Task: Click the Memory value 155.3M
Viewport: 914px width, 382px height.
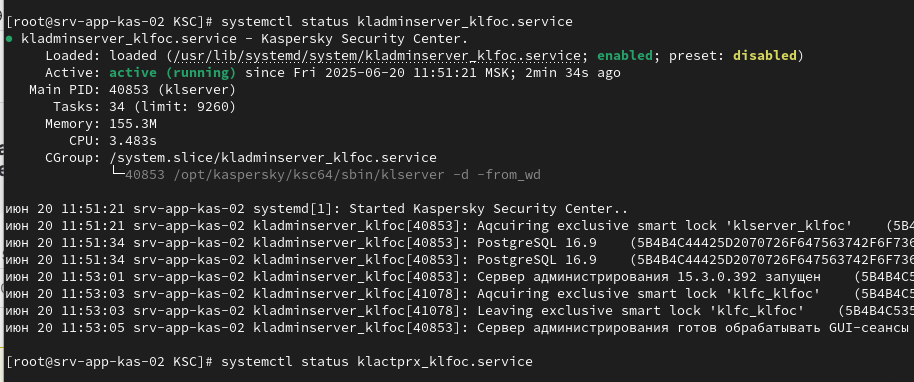Action: (x=133, y=124)
